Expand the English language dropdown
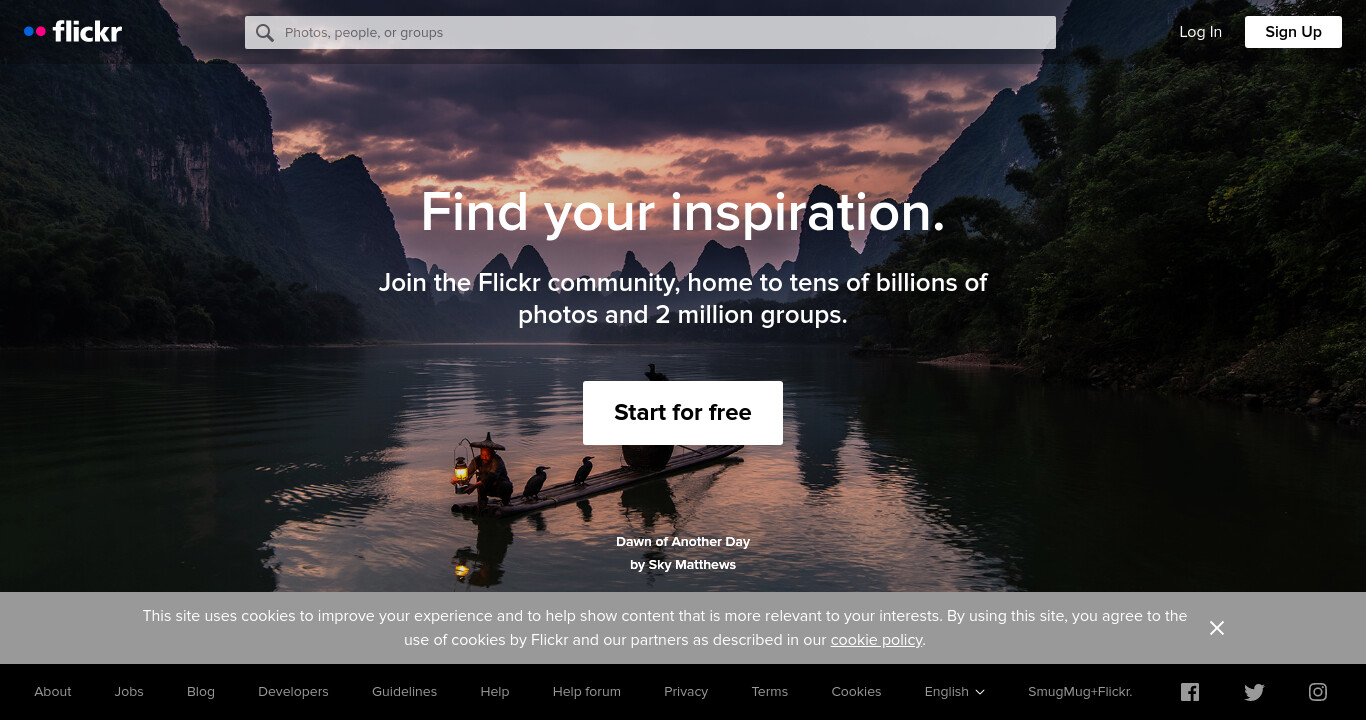 tap(954, 692)
